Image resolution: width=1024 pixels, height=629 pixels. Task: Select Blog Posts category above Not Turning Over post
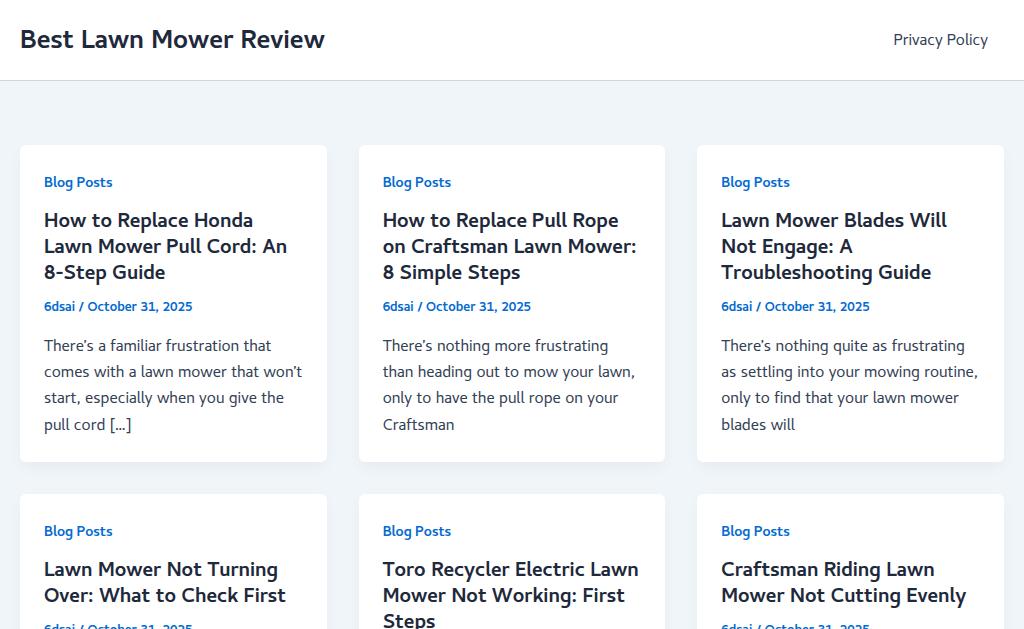pos(78,531)
